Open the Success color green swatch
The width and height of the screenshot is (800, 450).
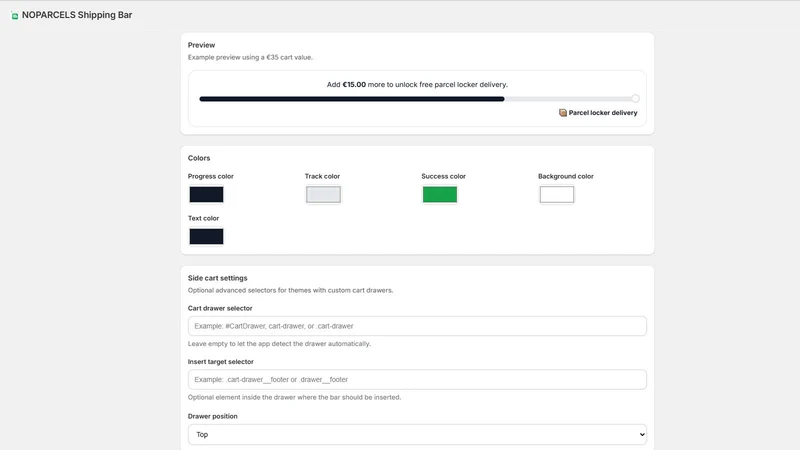pos(440,194)
